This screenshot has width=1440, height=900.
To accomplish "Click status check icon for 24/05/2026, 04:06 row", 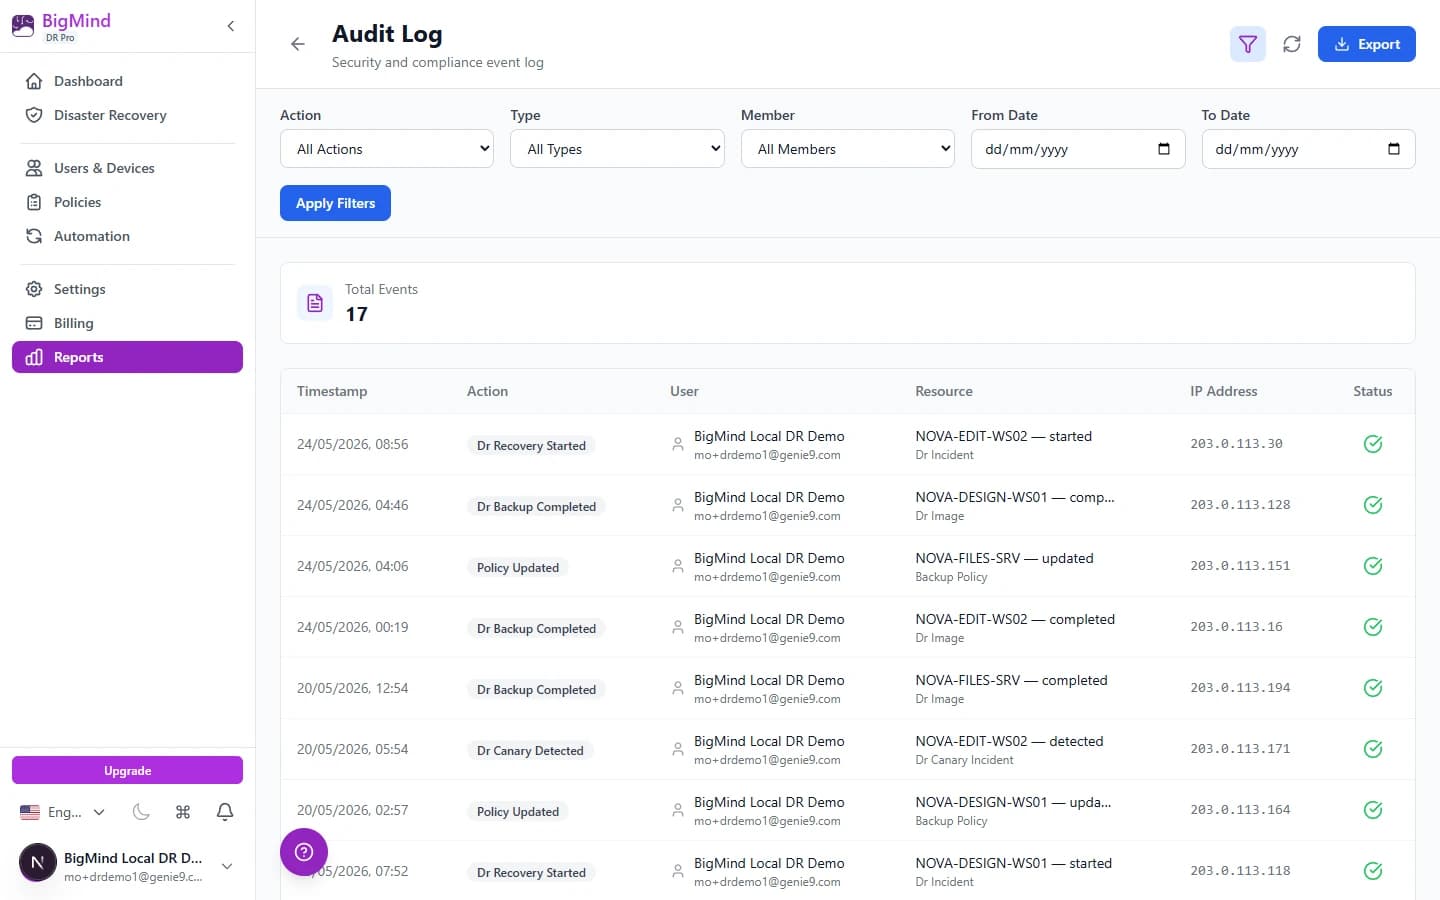I will point(1373,566).
